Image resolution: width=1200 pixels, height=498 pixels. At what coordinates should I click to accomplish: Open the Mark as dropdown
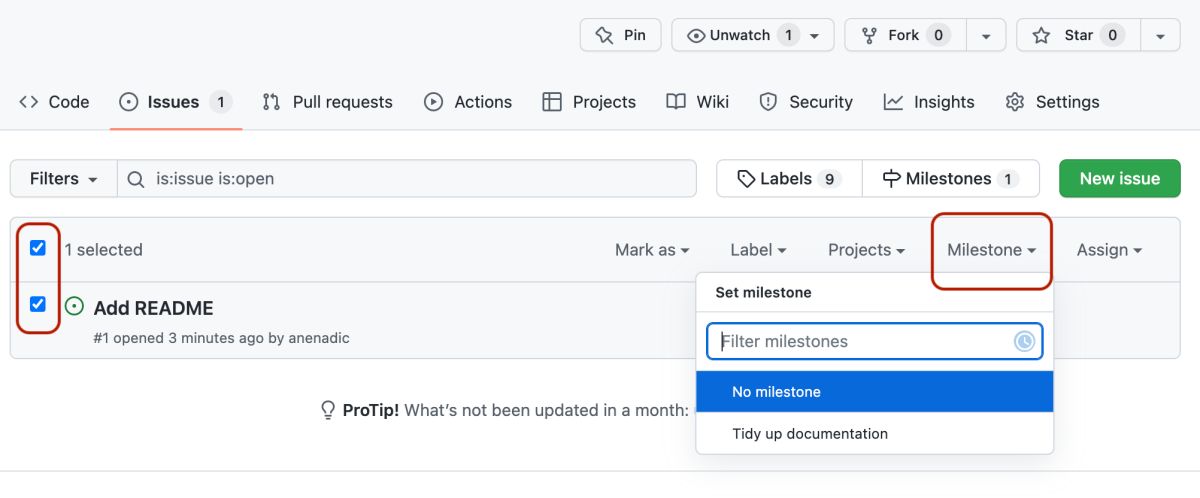652,250
